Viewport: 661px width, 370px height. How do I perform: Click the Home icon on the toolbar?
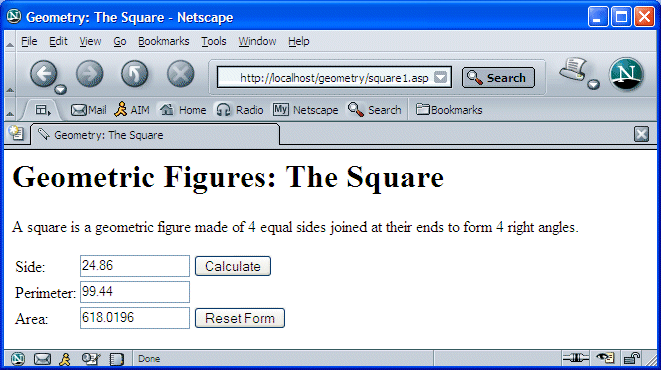(183, 110)
